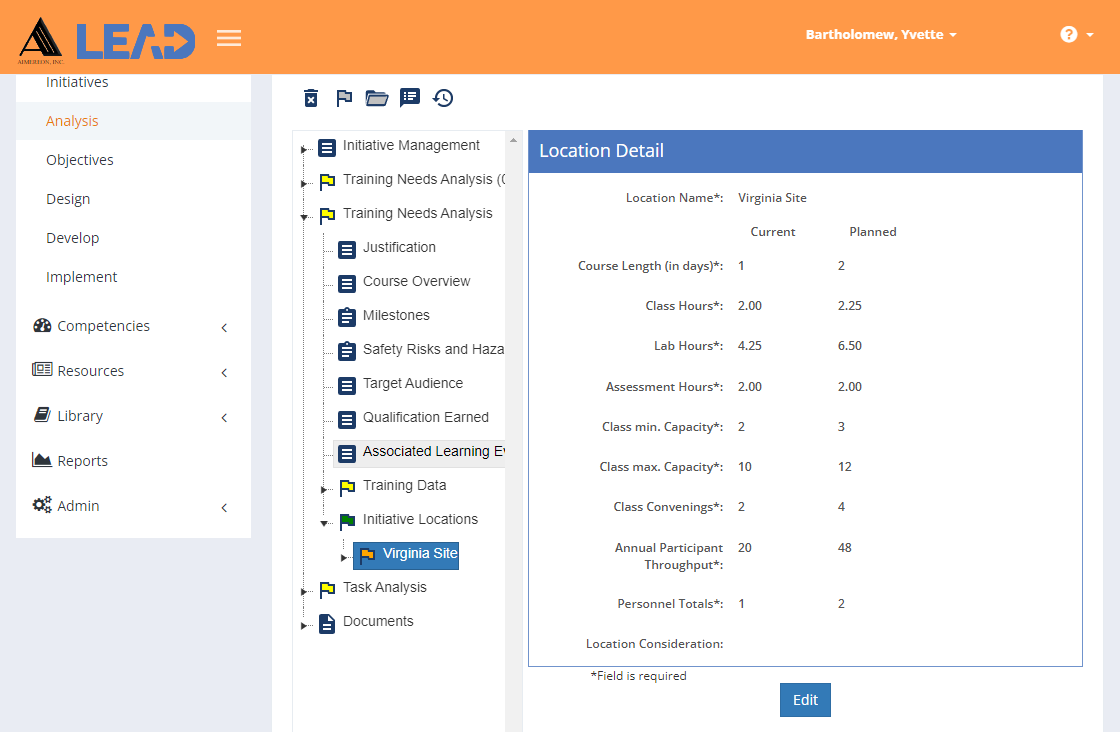This screenshot has height=732, width=1120.
Task: Select the Milestones tree item
Action: [x=396, y=315]
